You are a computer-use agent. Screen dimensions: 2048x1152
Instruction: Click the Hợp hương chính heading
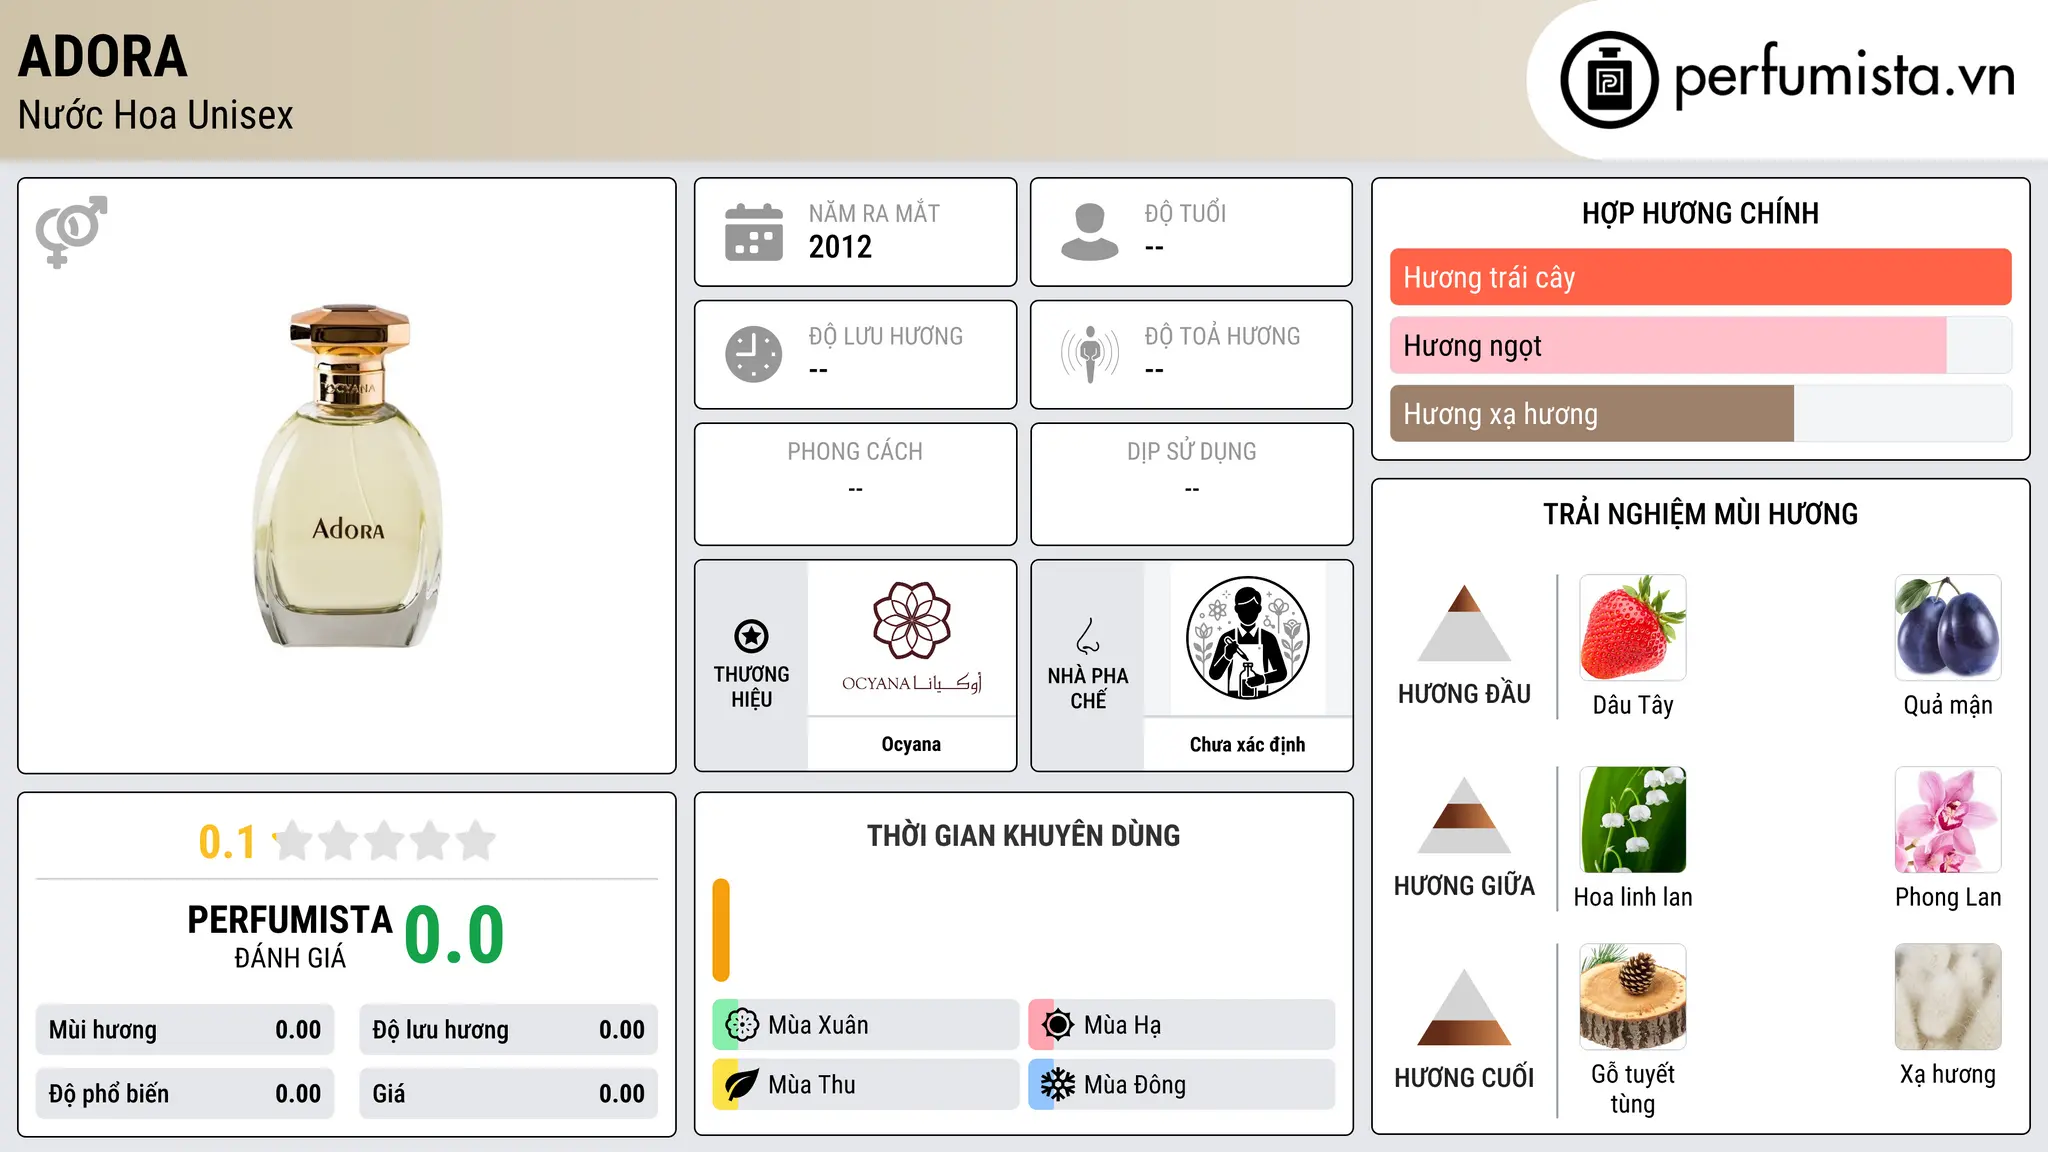1700,213
